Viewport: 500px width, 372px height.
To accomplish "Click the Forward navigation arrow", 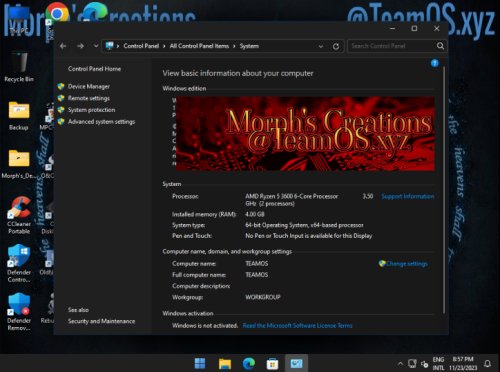I will [80, 46].
